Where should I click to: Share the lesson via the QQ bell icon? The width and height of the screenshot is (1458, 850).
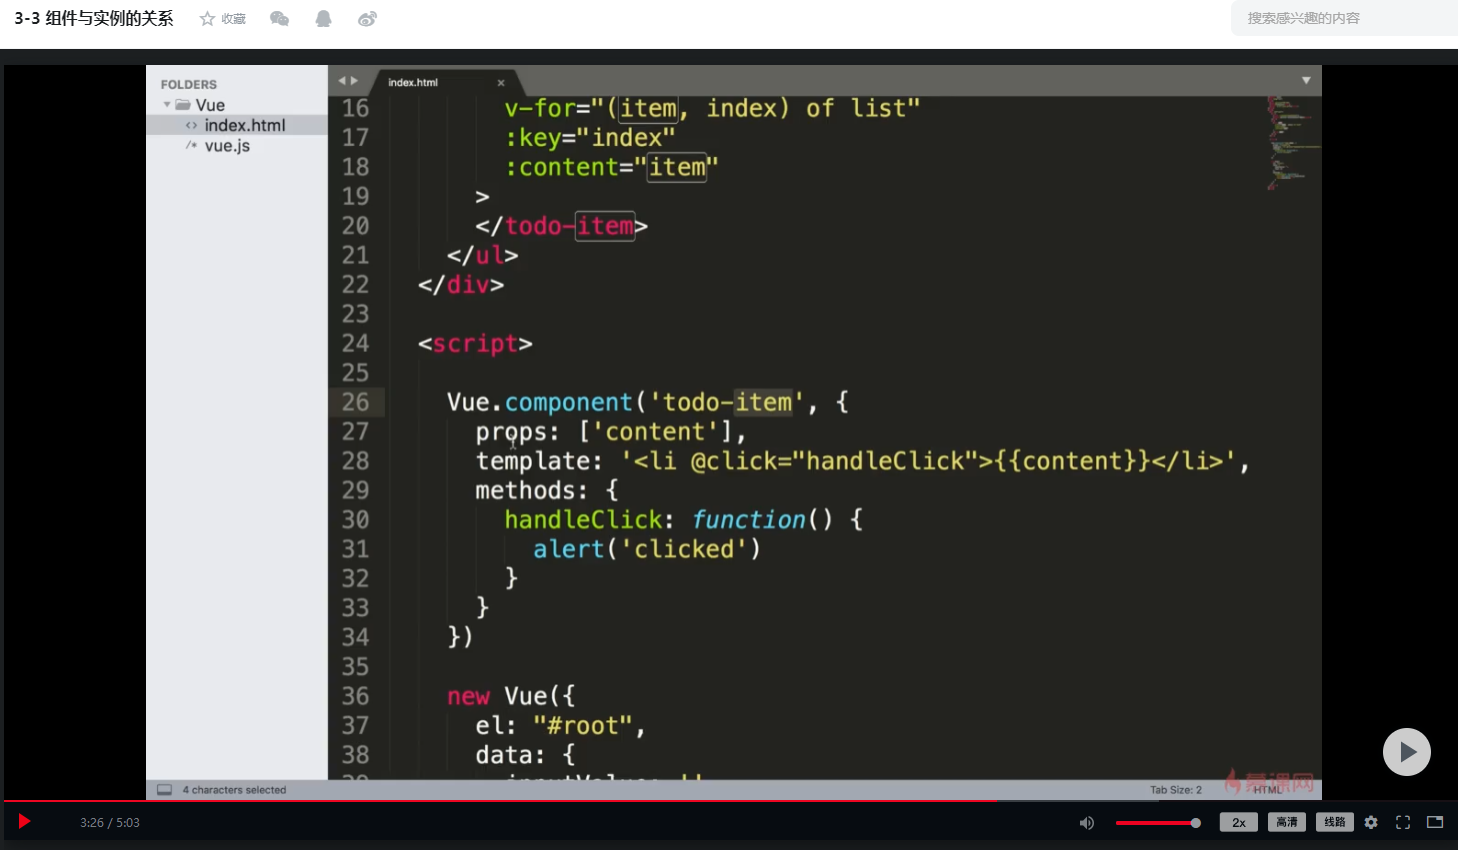[x=323, y=19]
